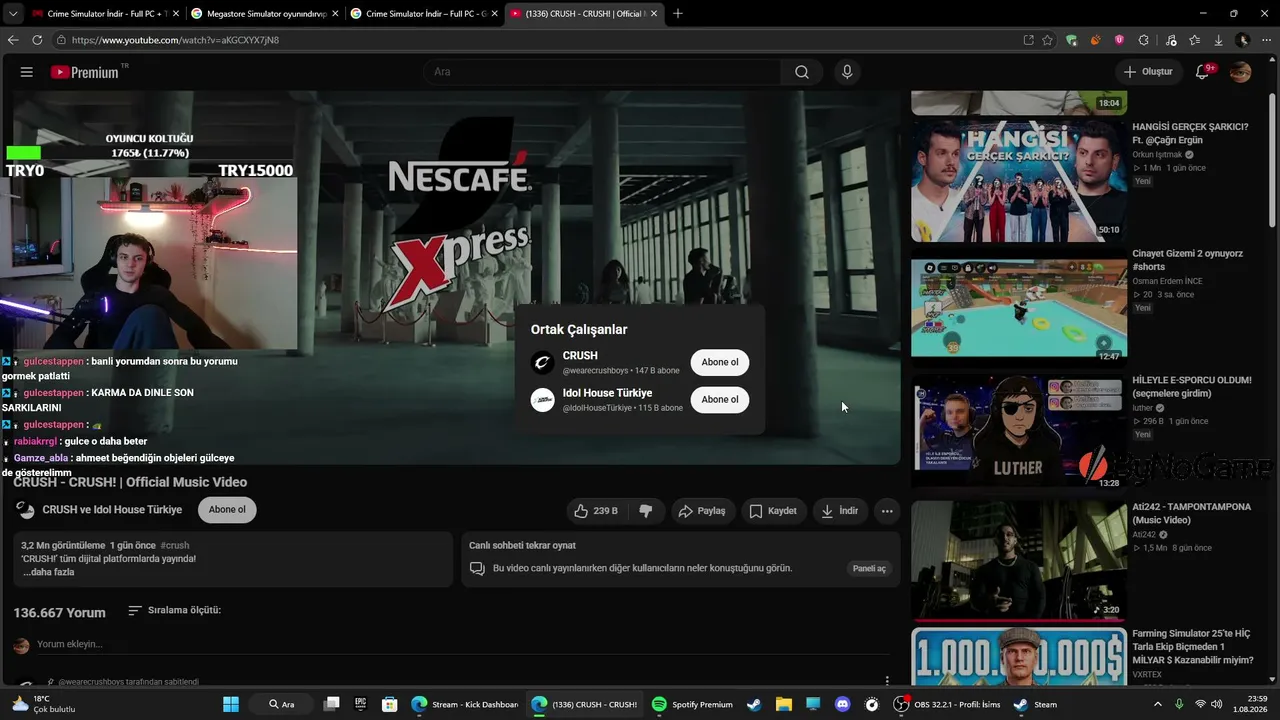Open browser downloads panel
1280x720 pixels.
point(1218,40)
